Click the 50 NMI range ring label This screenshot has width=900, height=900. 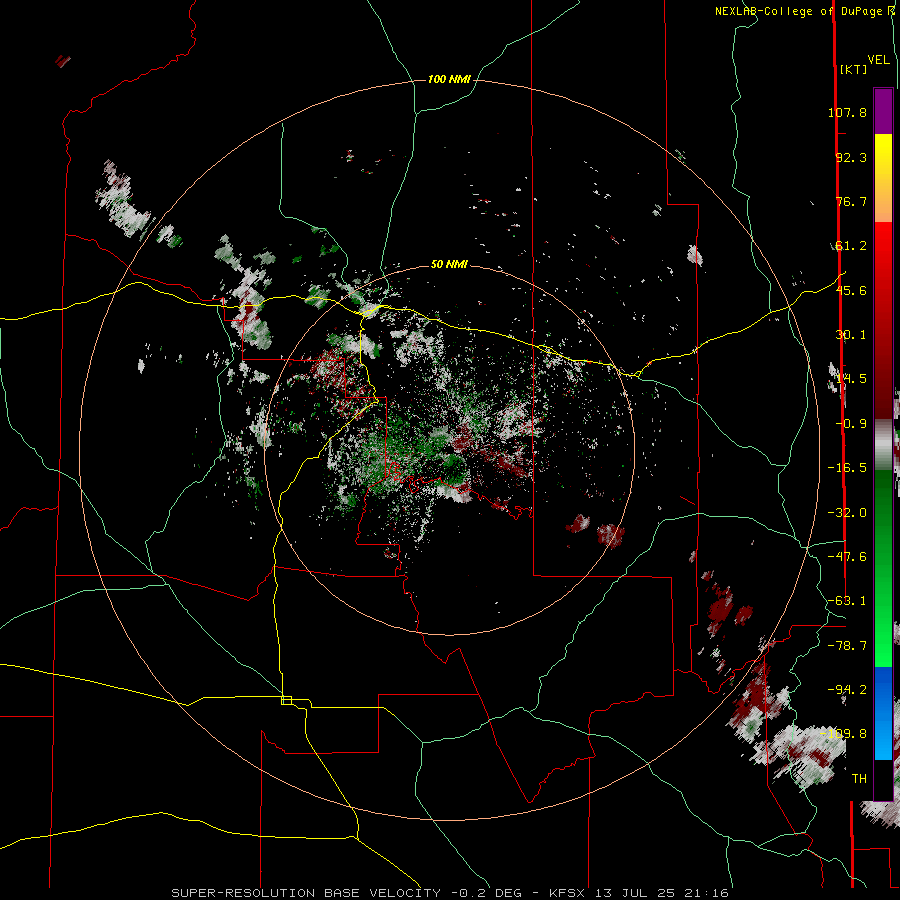click(449, 265)
